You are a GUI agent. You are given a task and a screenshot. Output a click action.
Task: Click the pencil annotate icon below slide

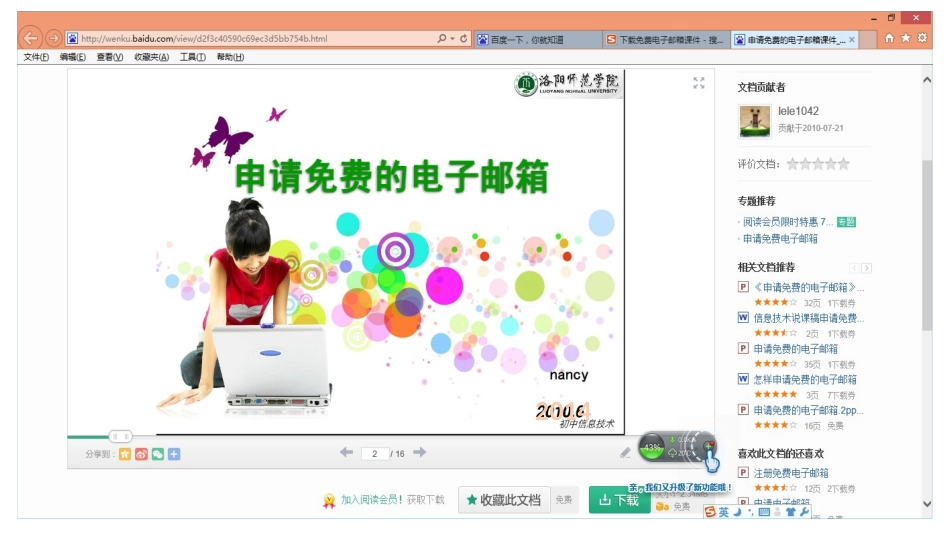point(625,453)
